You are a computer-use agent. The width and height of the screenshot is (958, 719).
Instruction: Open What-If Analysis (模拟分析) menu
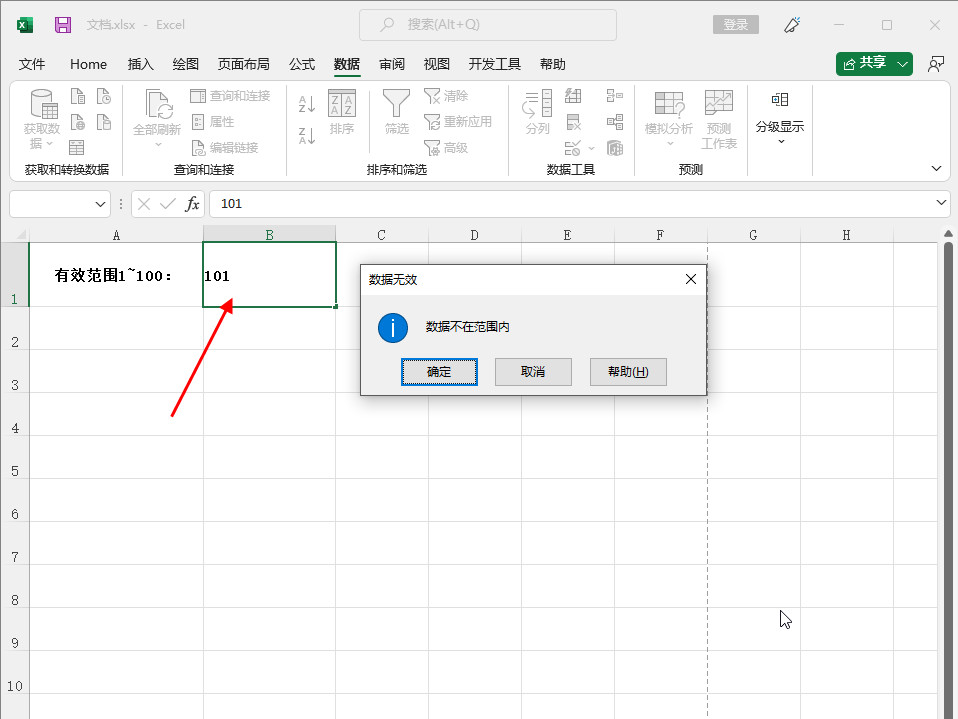pos(669,119)
